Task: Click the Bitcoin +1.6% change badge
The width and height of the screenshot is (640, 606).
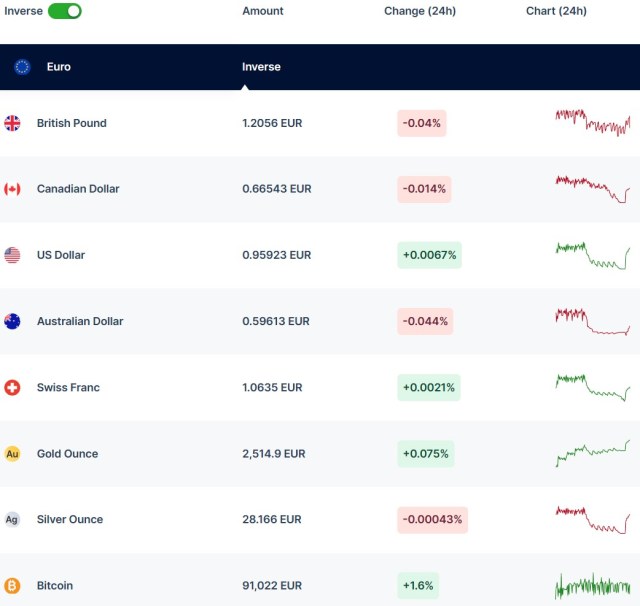Action: click(418, 585)
